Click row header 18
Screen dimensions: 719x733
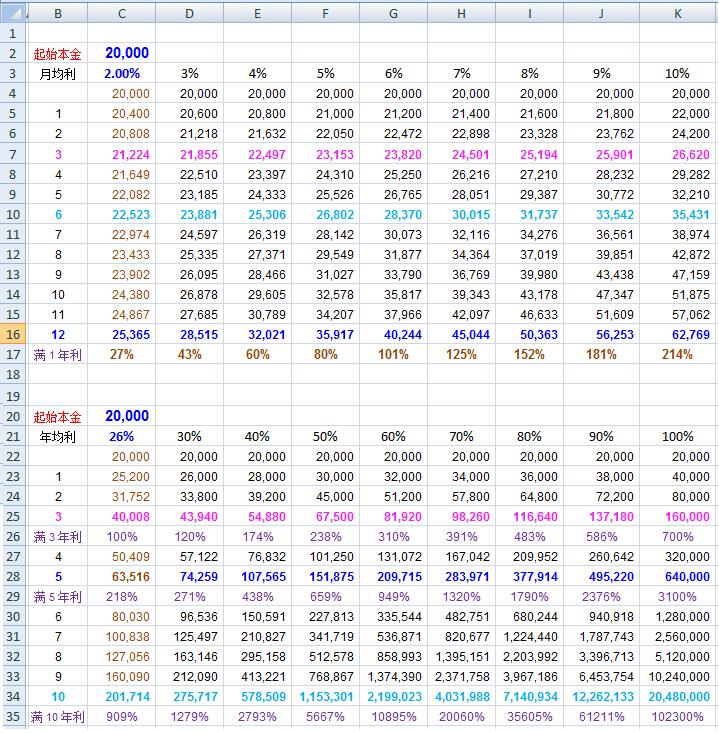click(x=13, y=373)
